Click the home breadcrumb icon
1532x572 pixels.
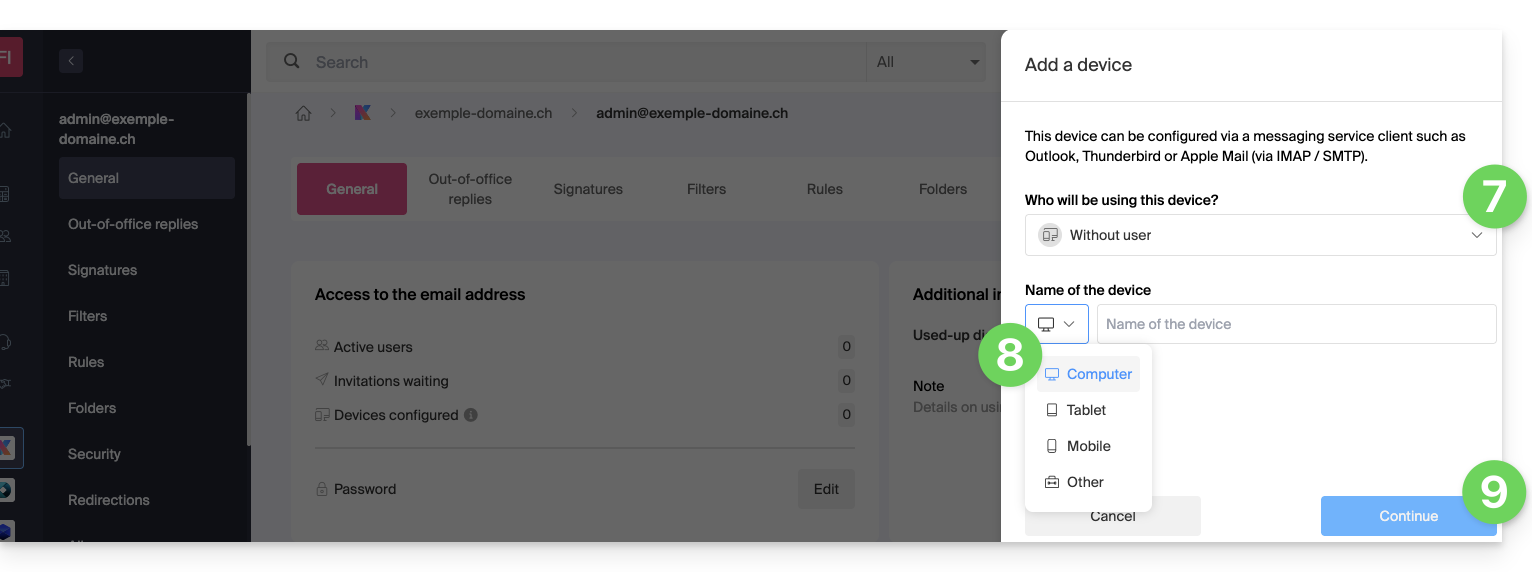coord(303,113)
